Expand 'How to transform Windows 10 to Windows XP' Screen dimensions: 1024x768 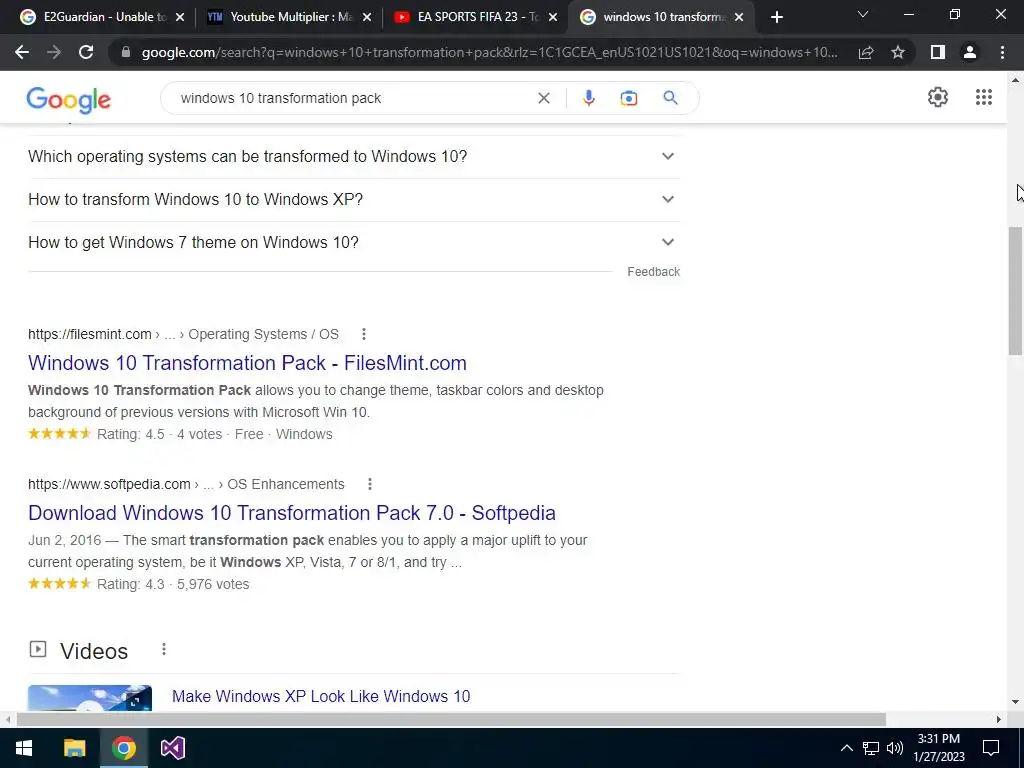click(353, 199)
